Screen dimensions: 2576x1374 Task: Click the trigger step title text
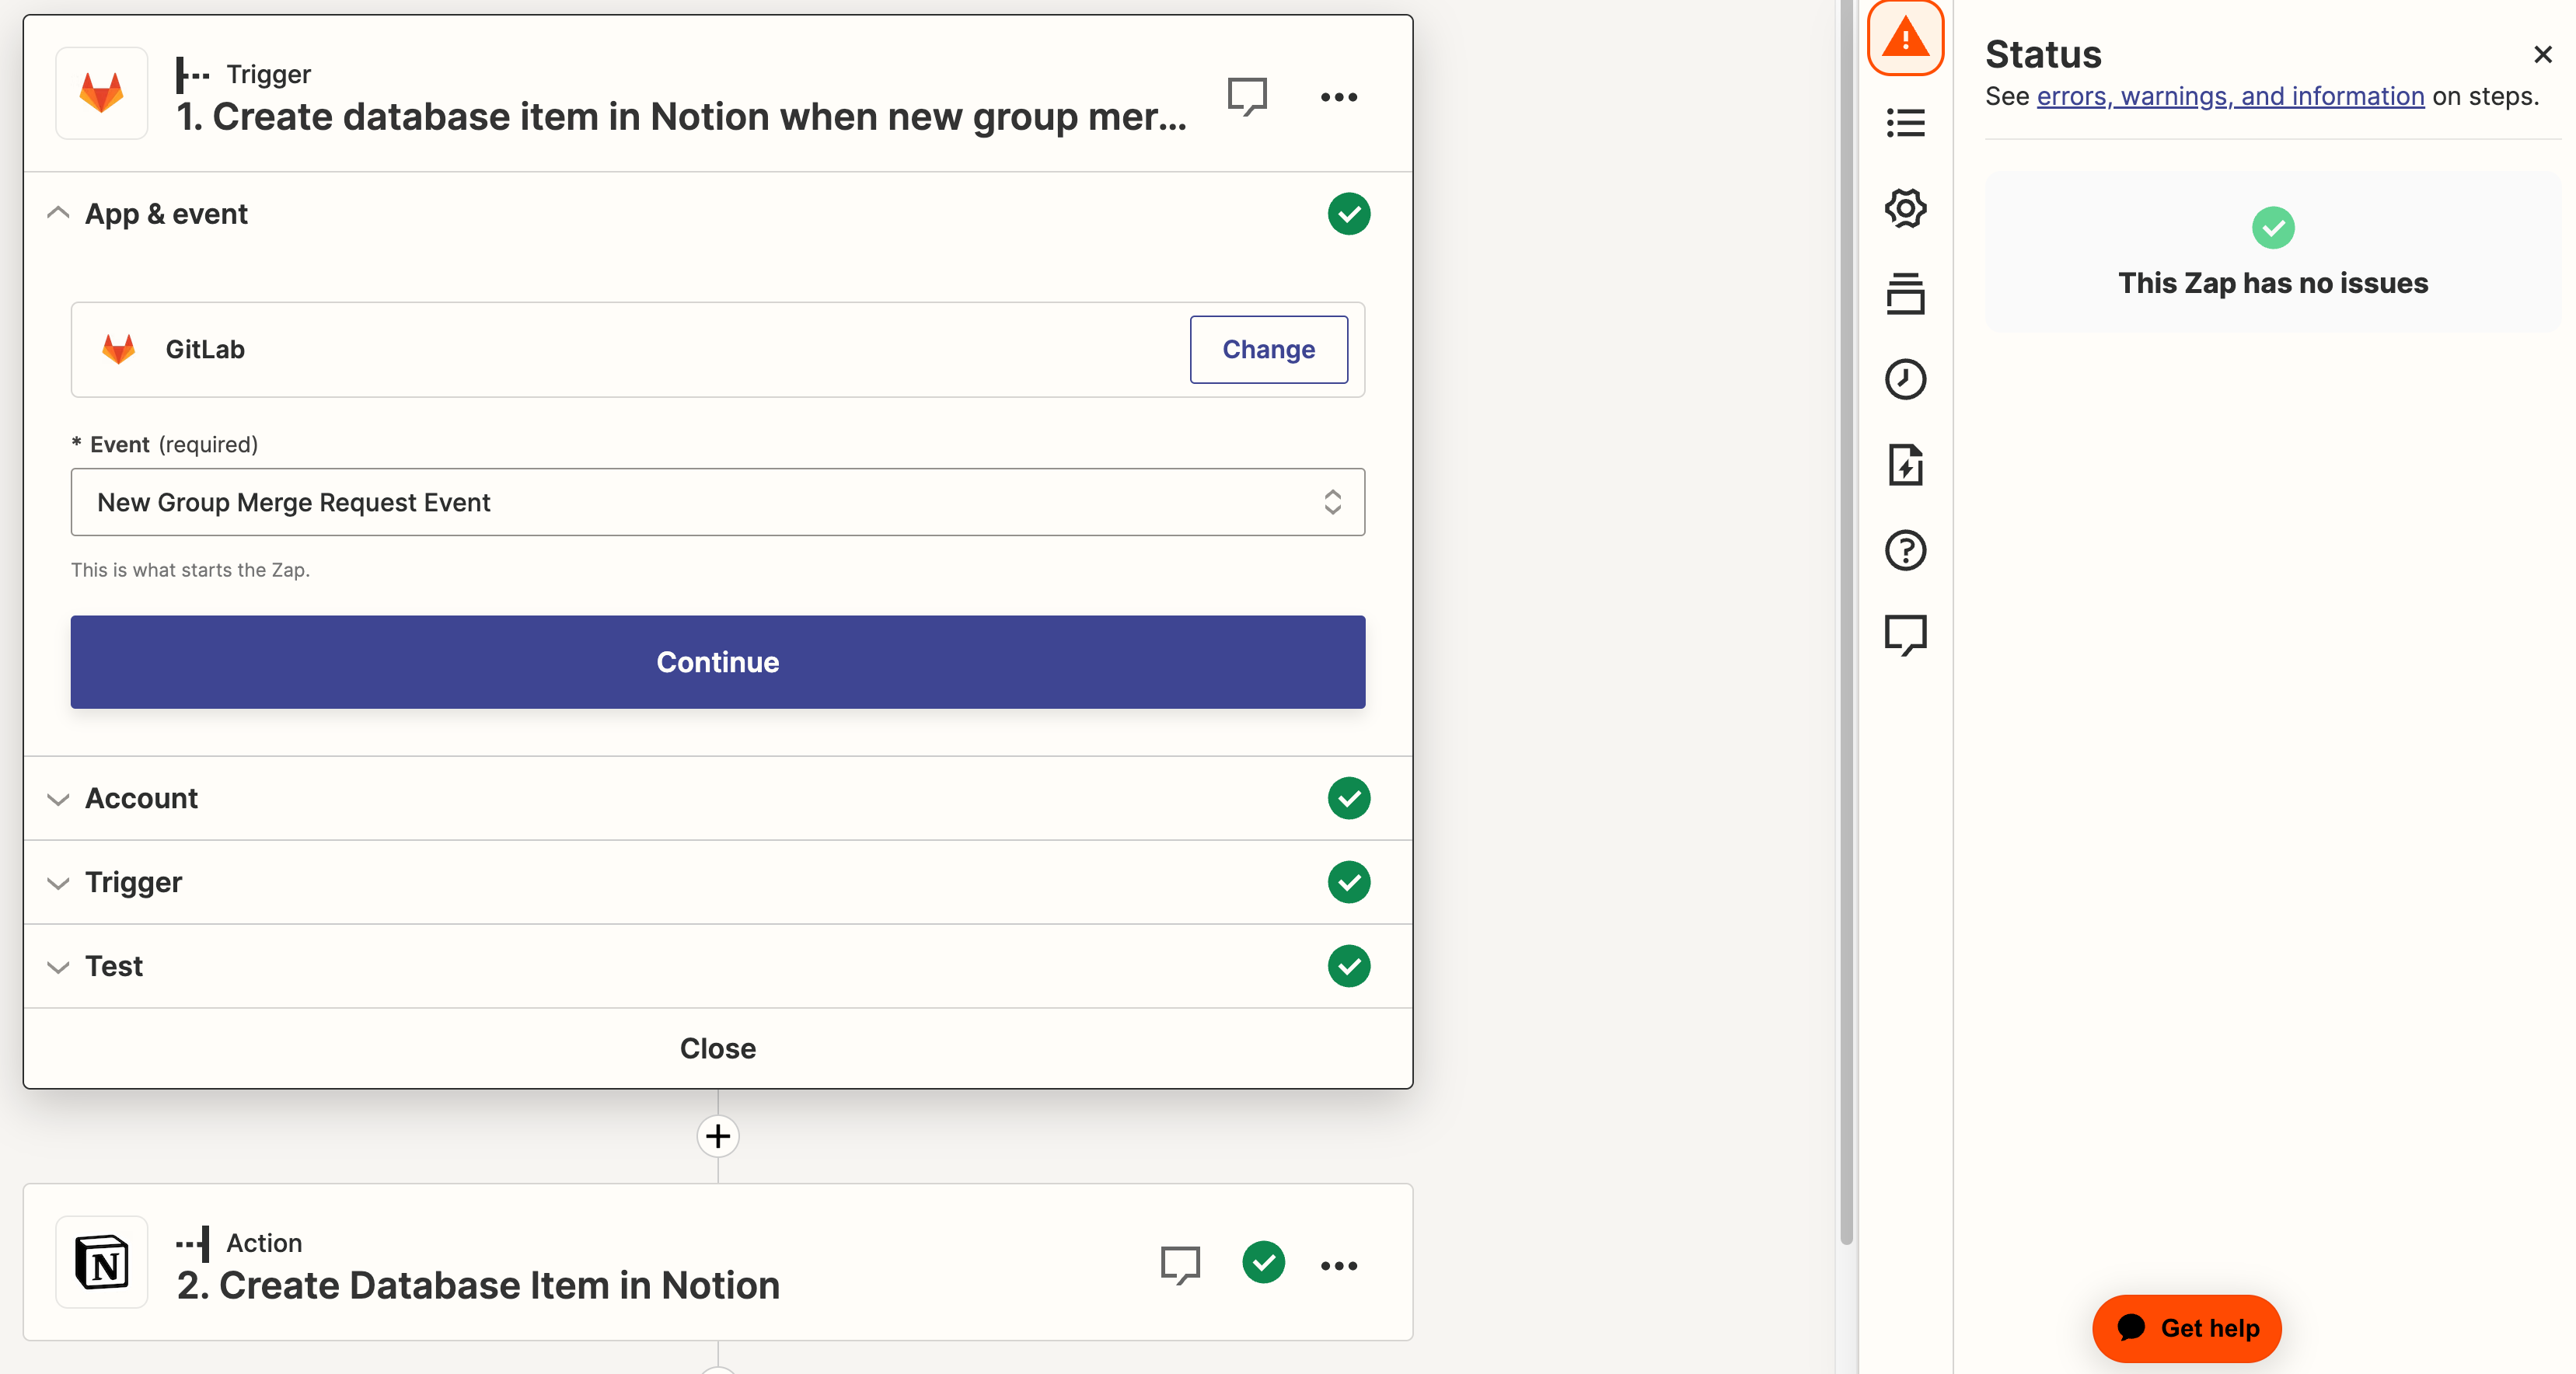[682, 117]
